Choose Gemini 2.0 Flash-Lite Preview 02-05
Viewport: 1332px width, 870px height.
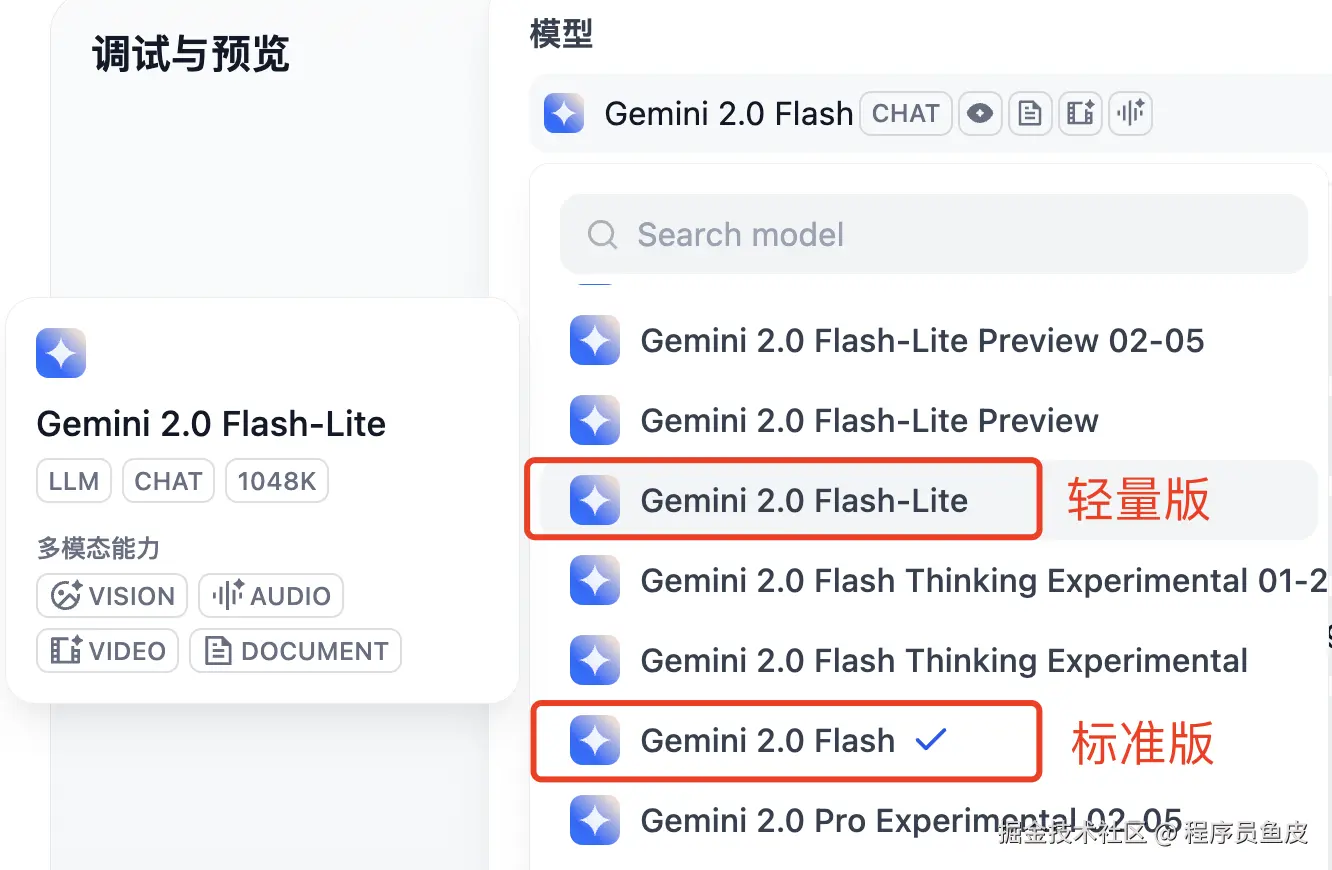(922, 341)
